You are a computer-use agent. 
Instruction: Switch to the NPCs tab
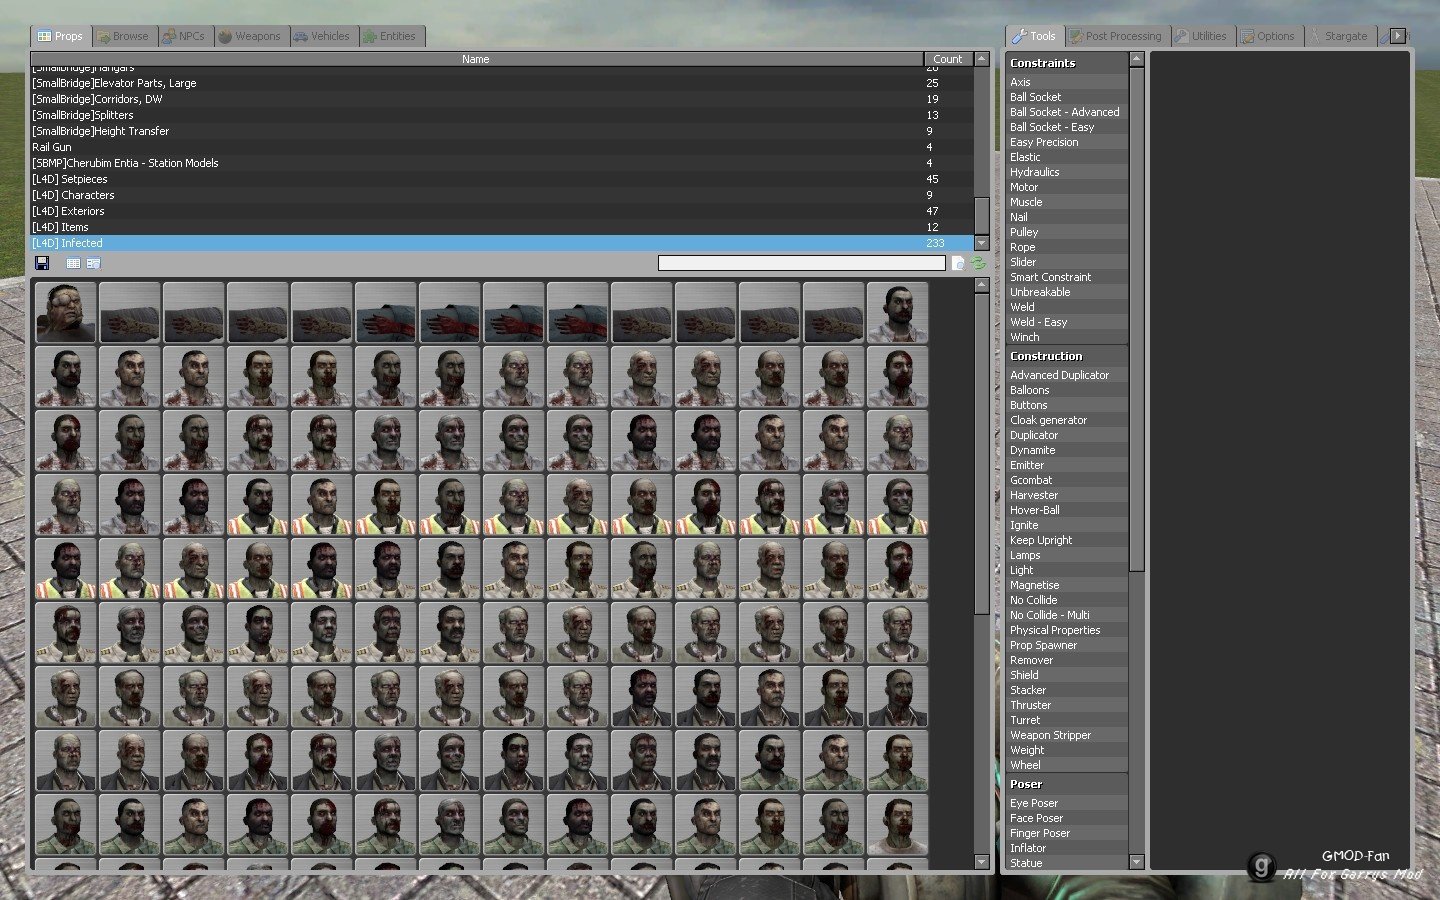tap(186, 35)
